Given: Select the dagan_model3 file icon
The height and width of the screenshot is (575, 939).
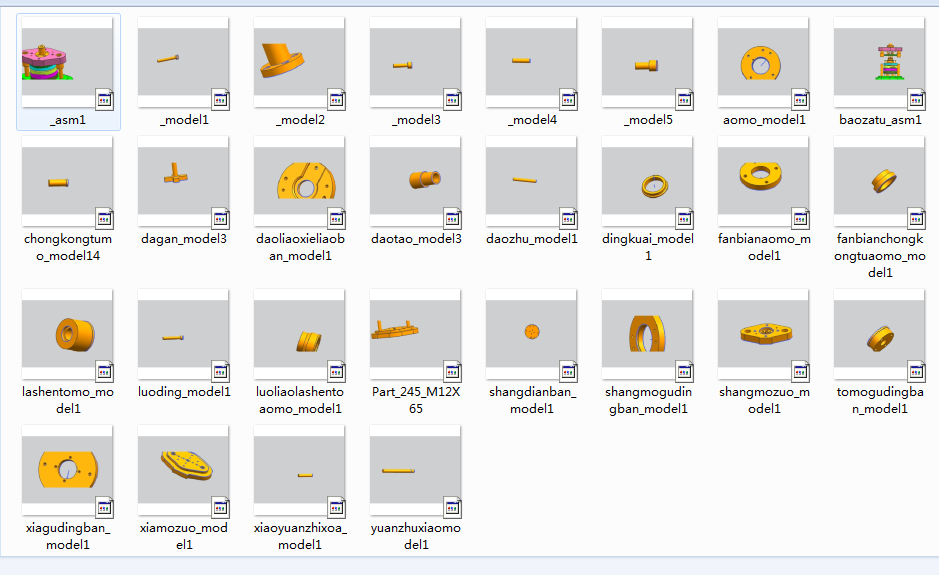Looking at the screenshot, I should point(184,181).
